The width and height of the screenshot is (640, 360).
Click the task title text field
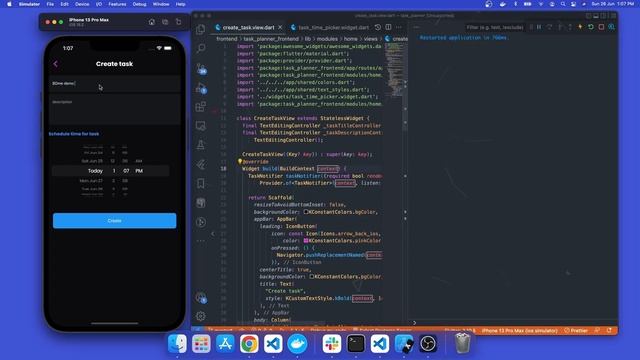tap(114, 84)
